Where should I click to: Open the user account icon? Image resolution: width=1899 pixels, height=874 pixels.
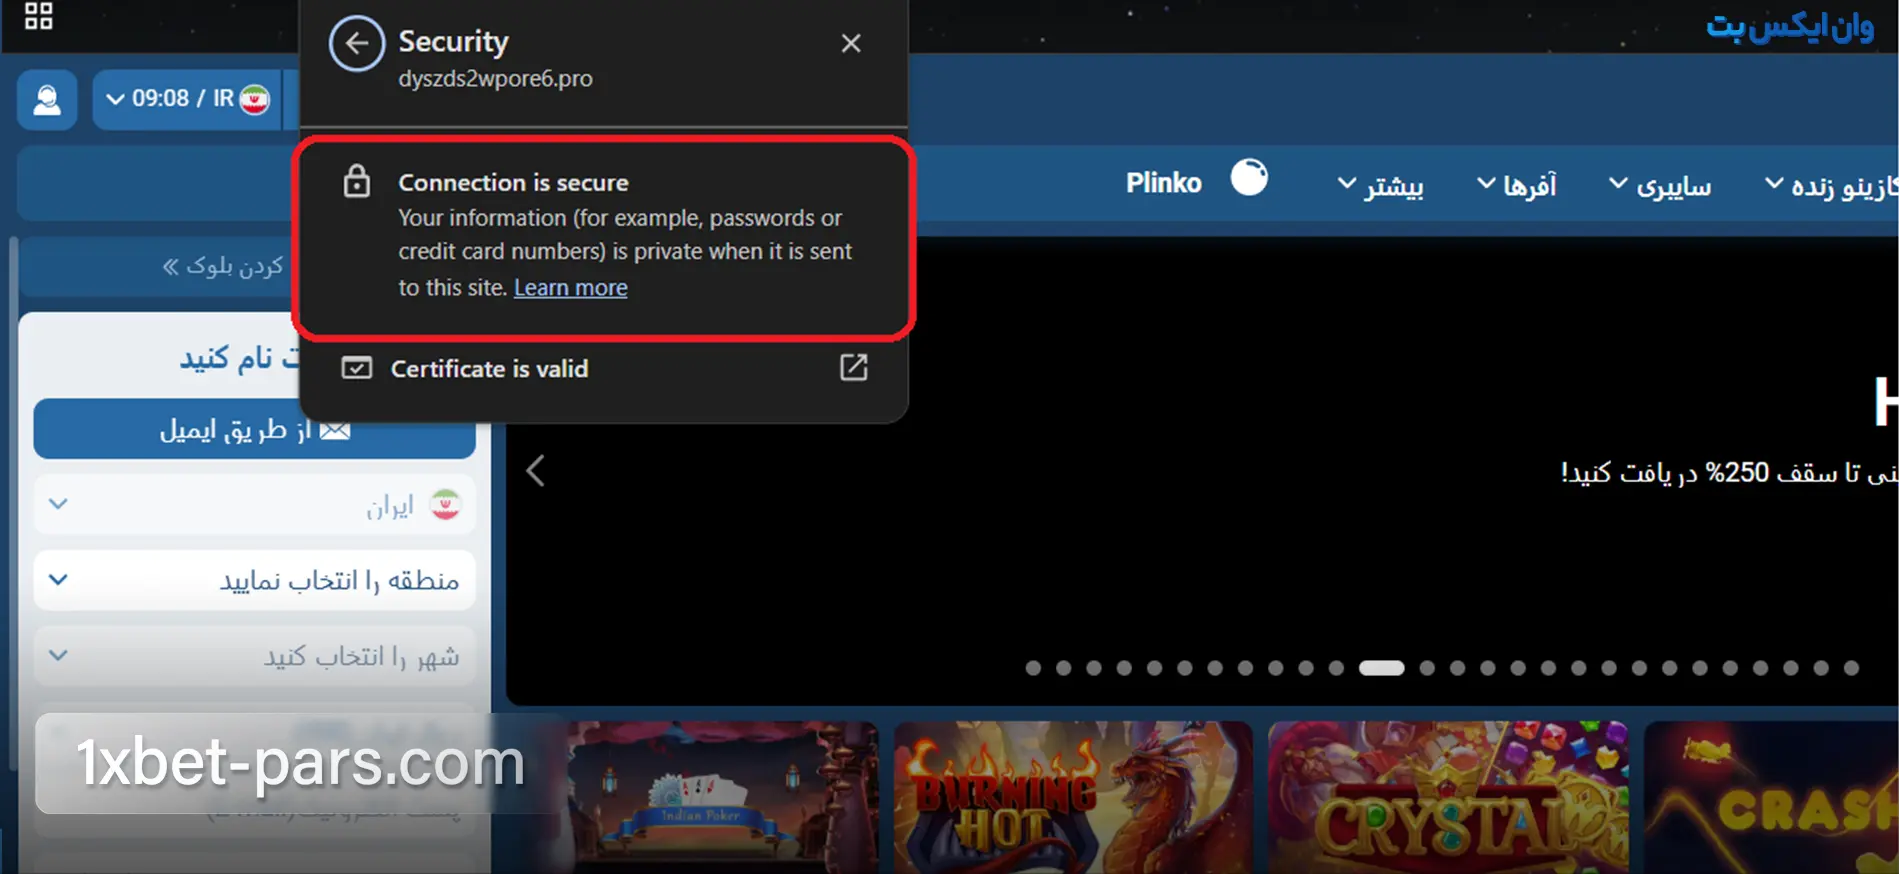point(47,99)
